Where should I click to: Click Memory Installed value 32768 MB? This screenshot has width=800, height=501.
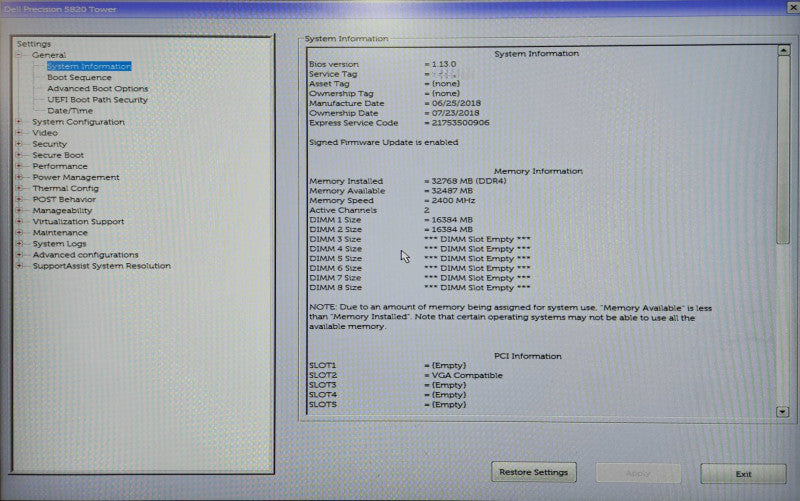[469, 181]
